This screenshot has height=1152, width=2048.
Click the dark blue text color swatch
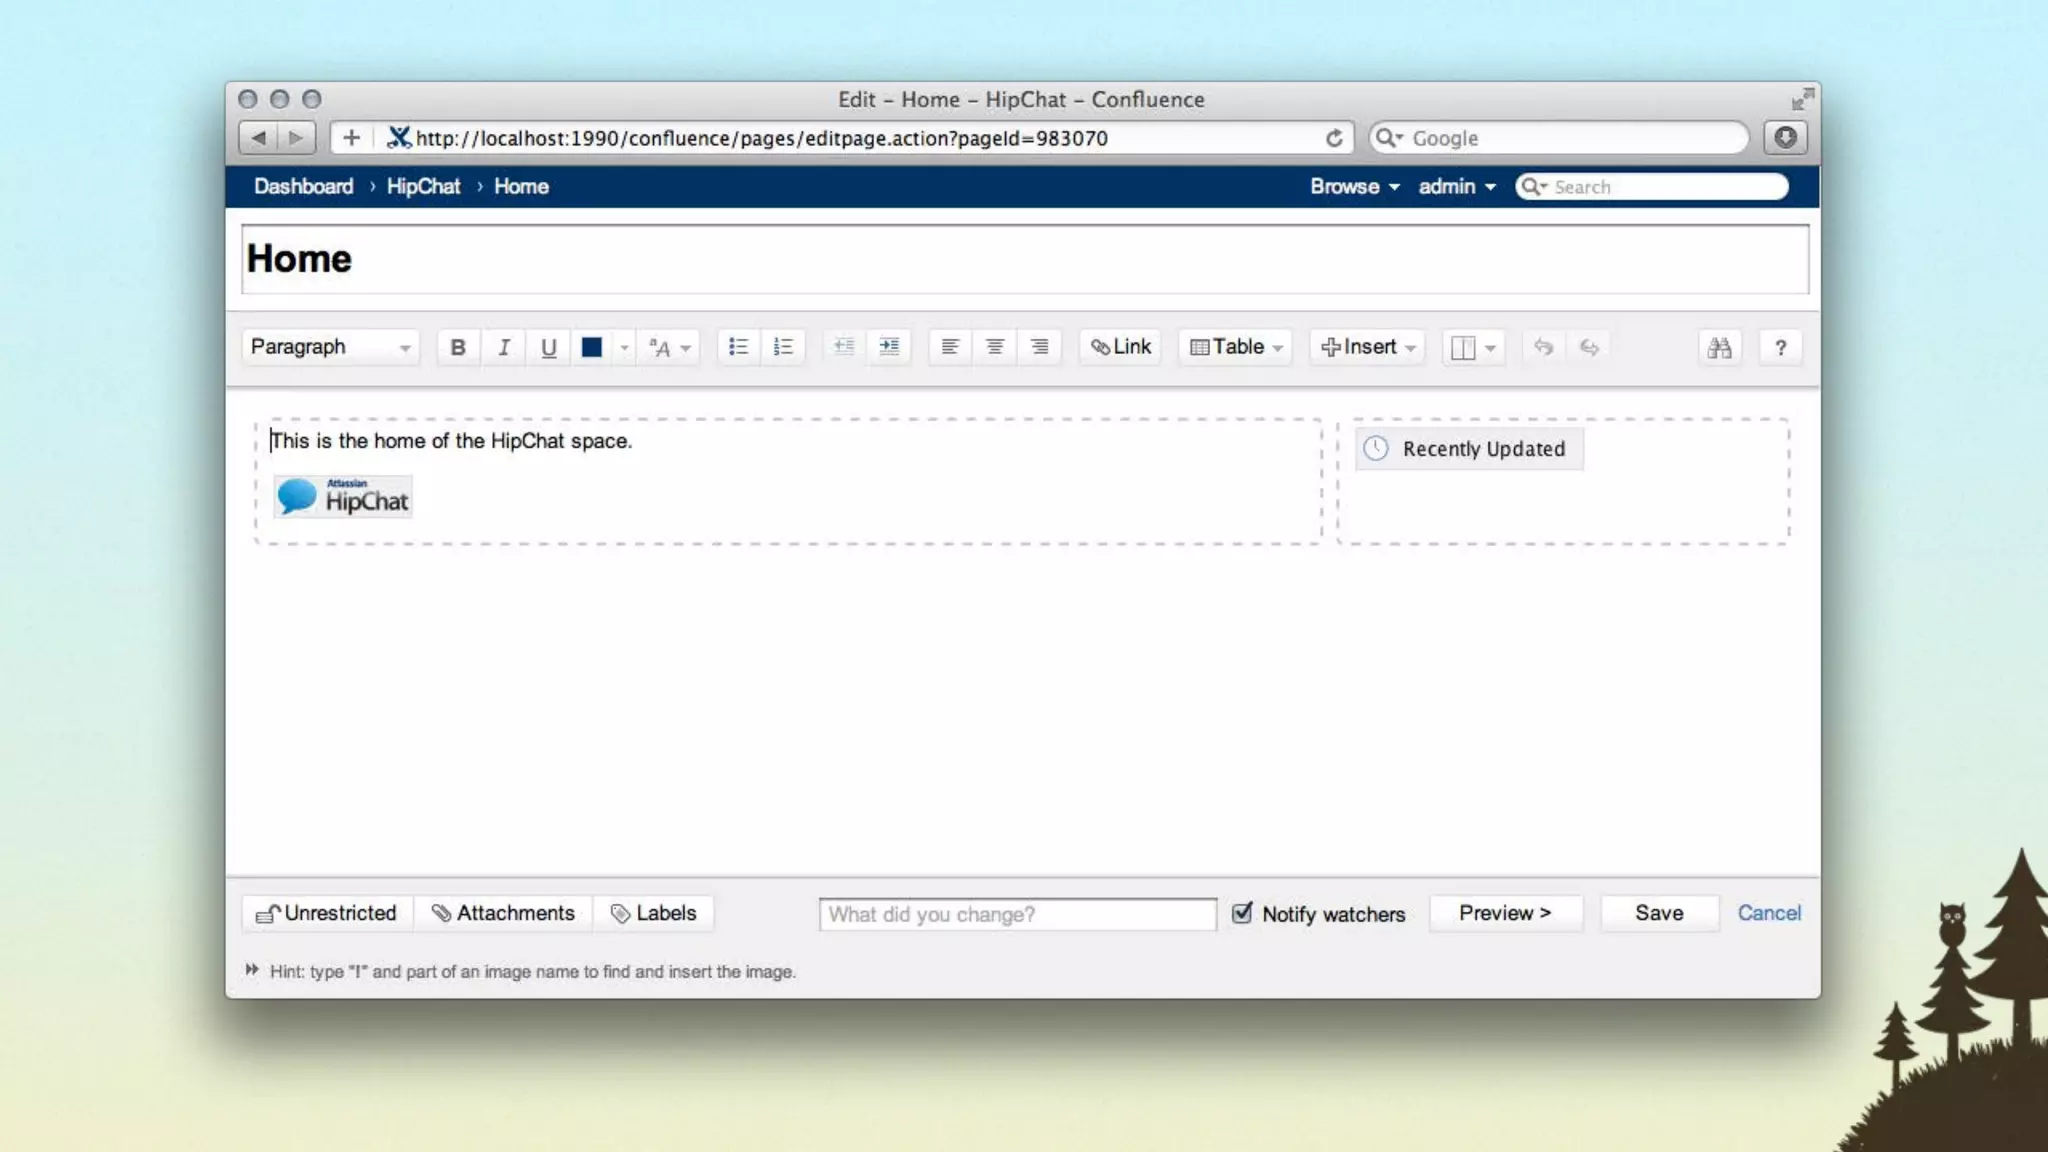[592, 347]
